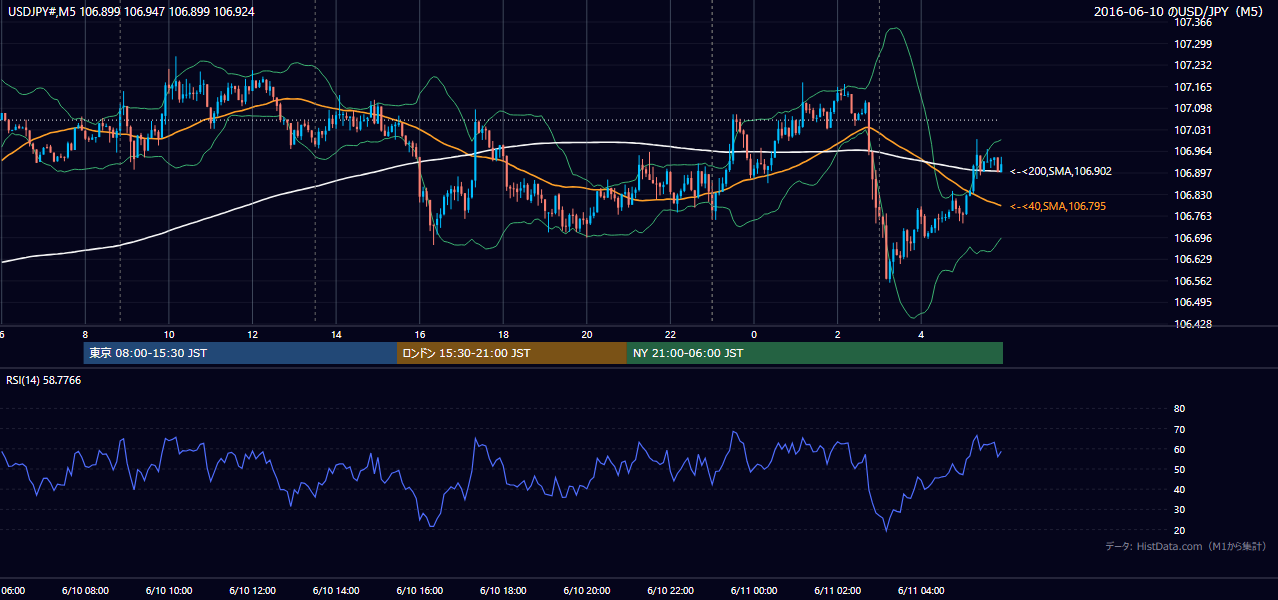Click the '6/10 22:00' date axis label

(x=671, y=590)
